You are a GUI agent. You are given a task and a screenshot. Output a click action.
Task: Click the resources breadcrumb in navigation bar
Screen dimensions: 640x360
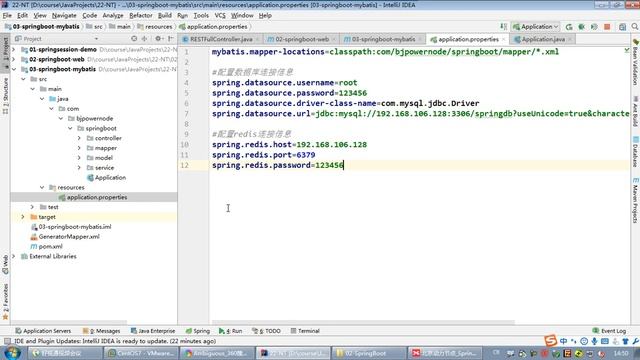coord(155,27)
